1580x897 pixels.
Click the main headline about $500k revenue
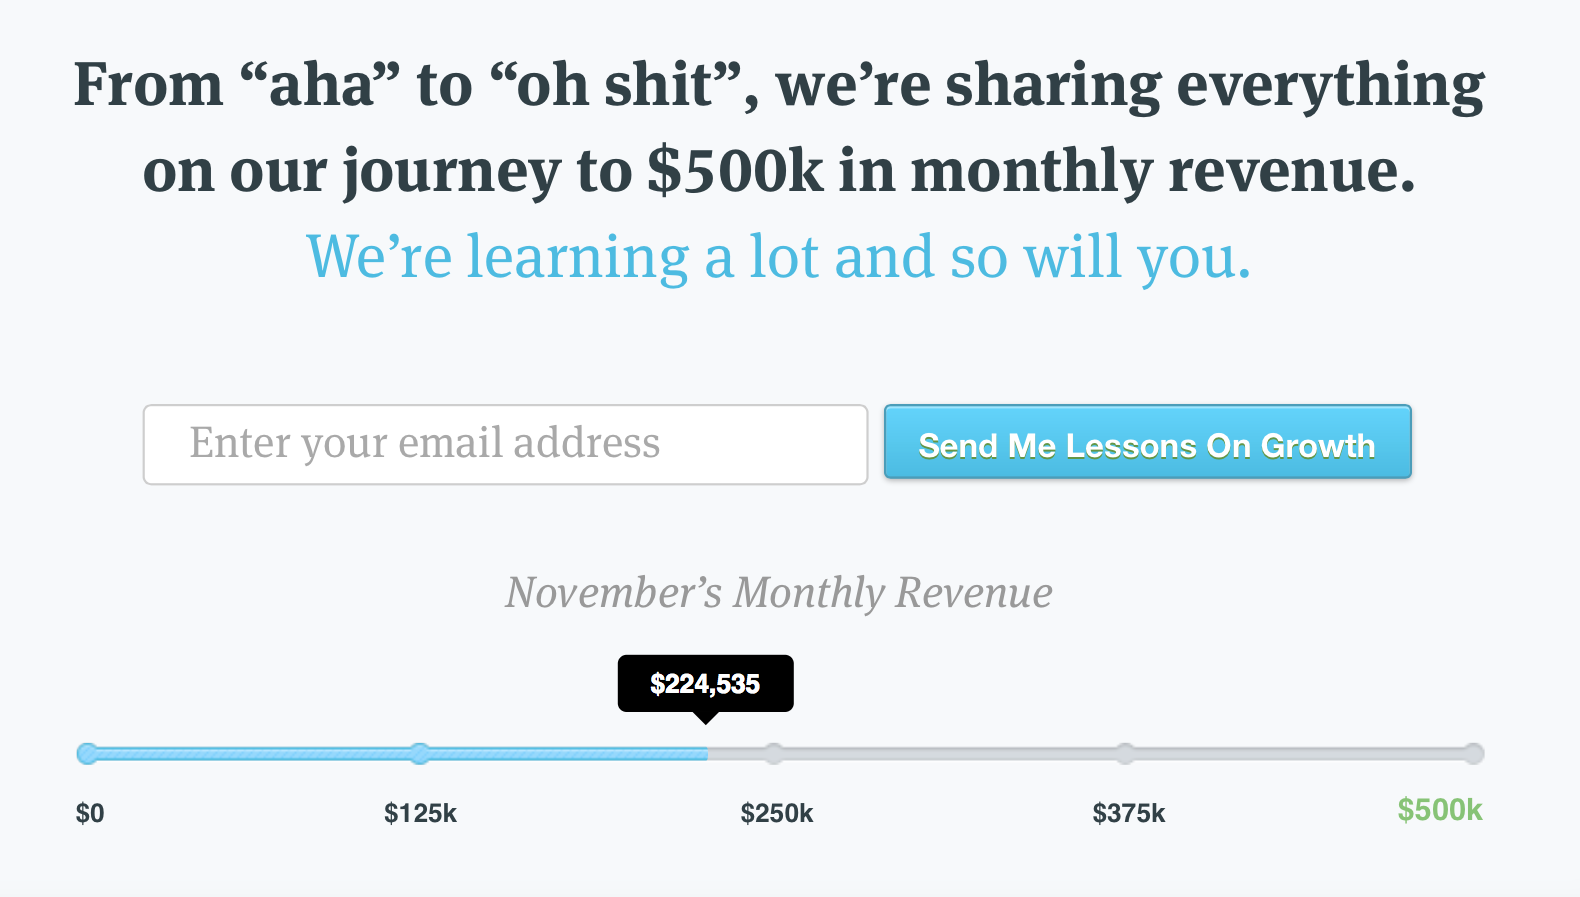(x=779, y=127)
